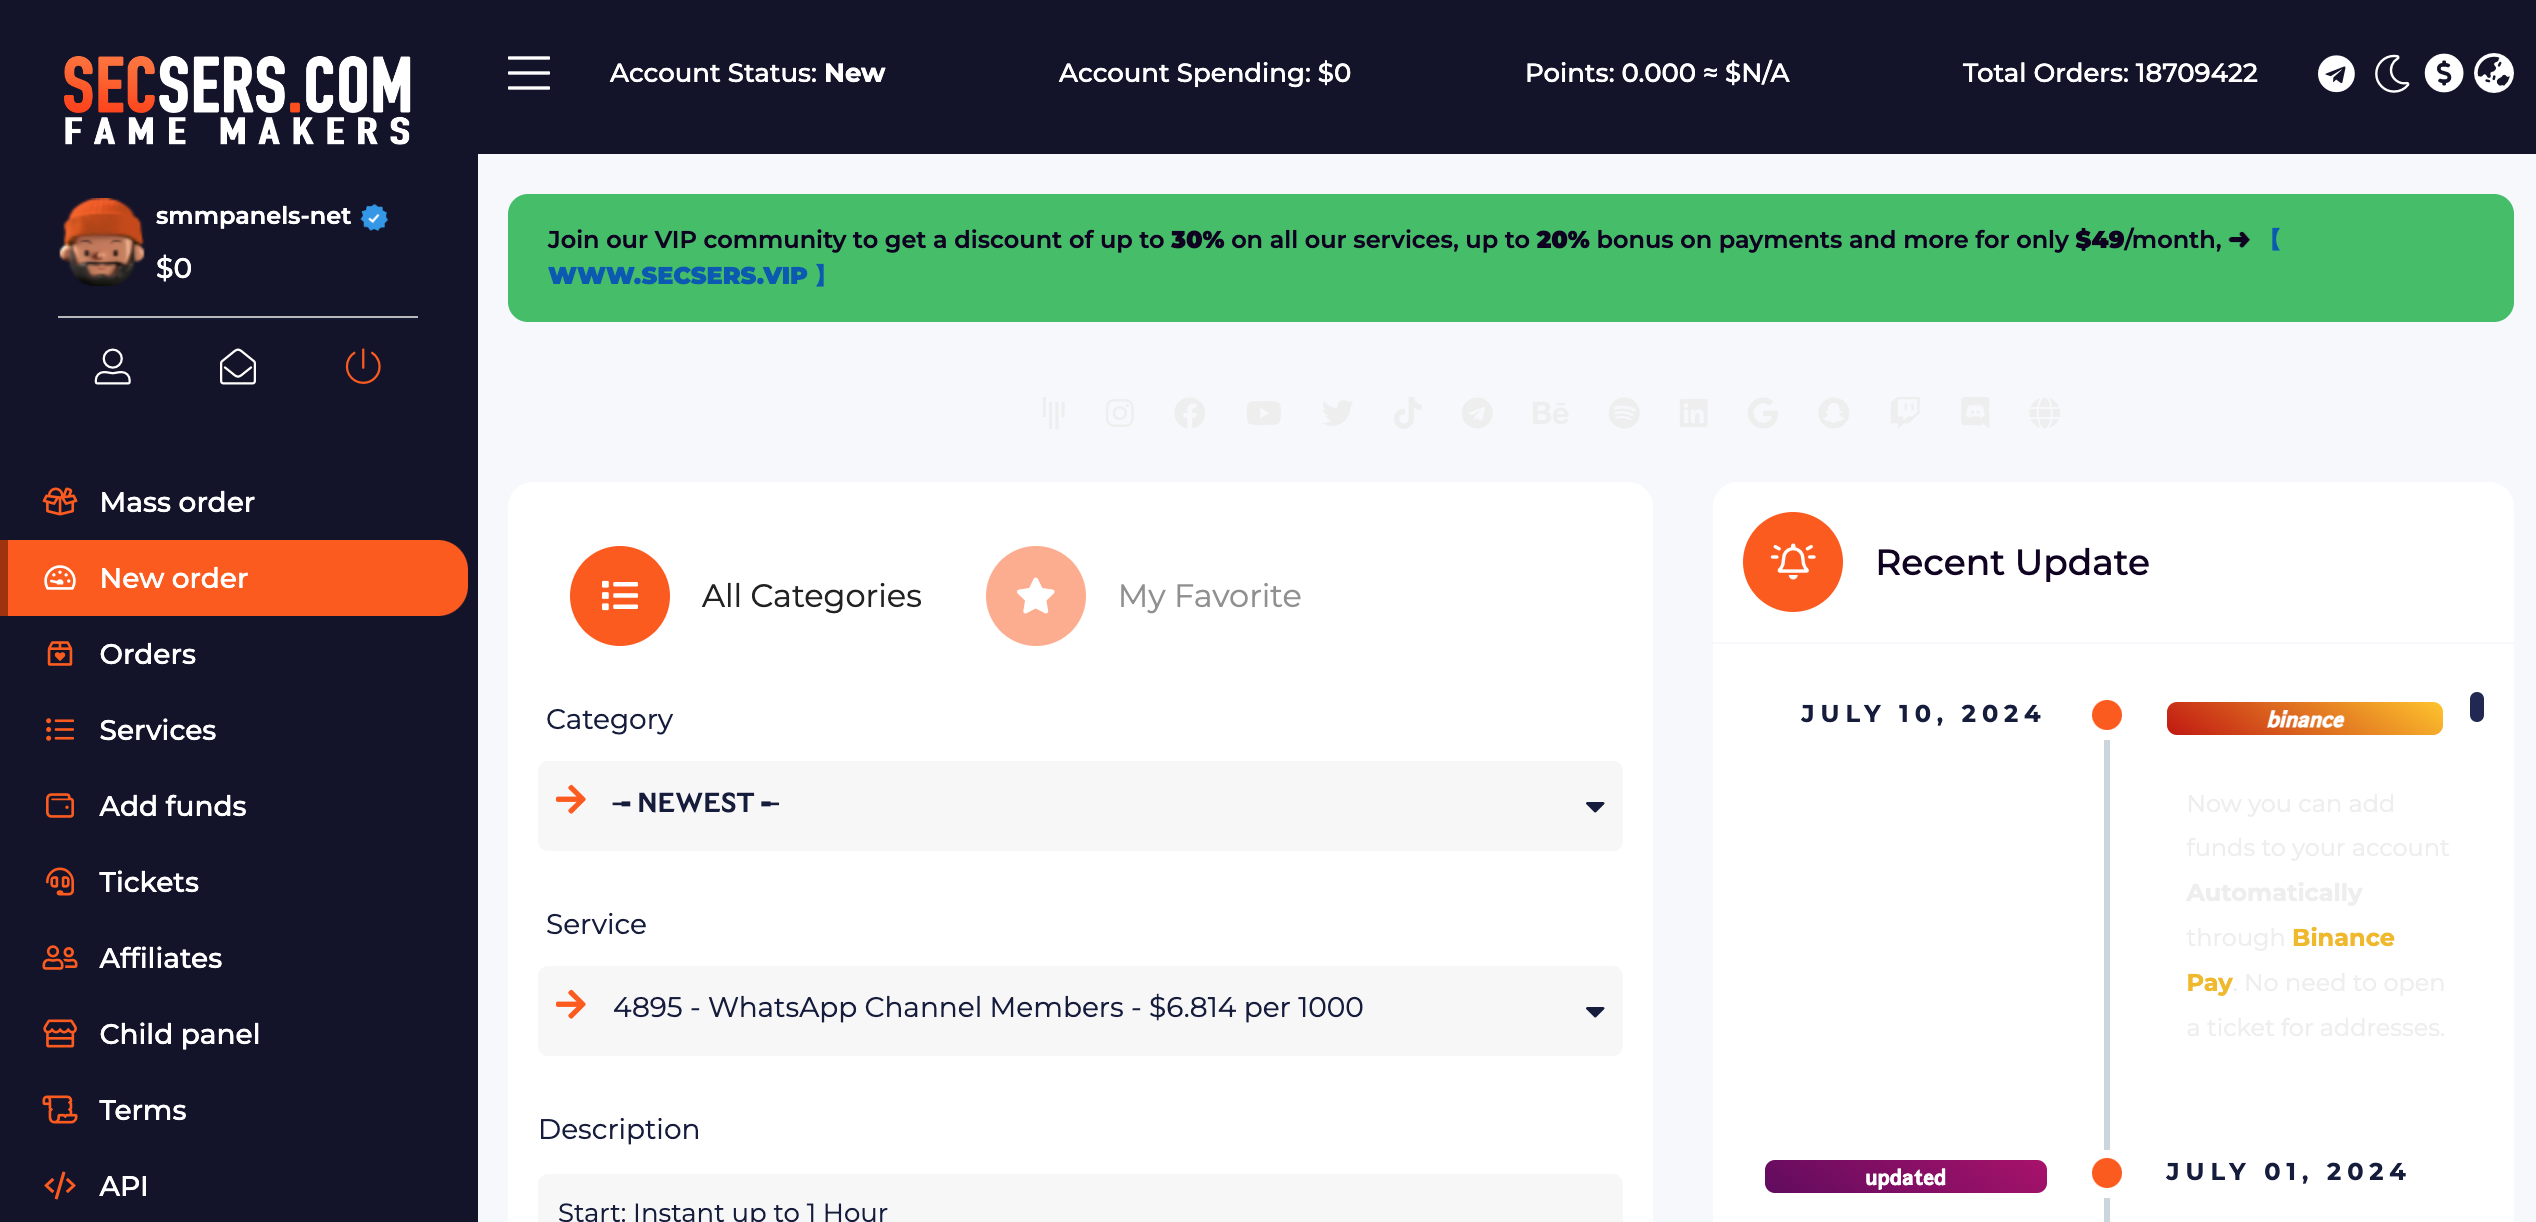Open the envelope messages icon
Viewport: 2536px width, 1222px height.
(x=238, y=366)
